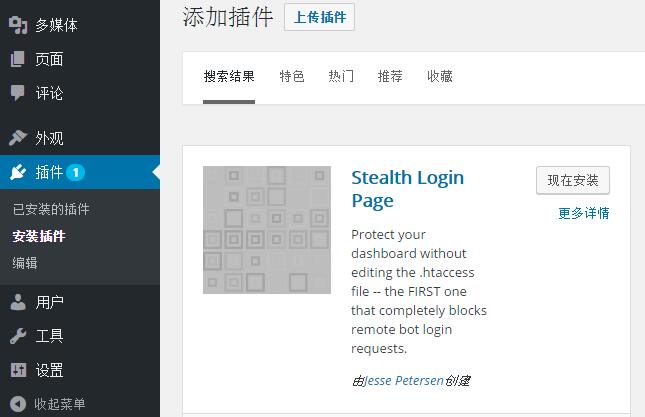Click the plugin update count badge
This screenshot has width=645, height=417.
point(76,172)
